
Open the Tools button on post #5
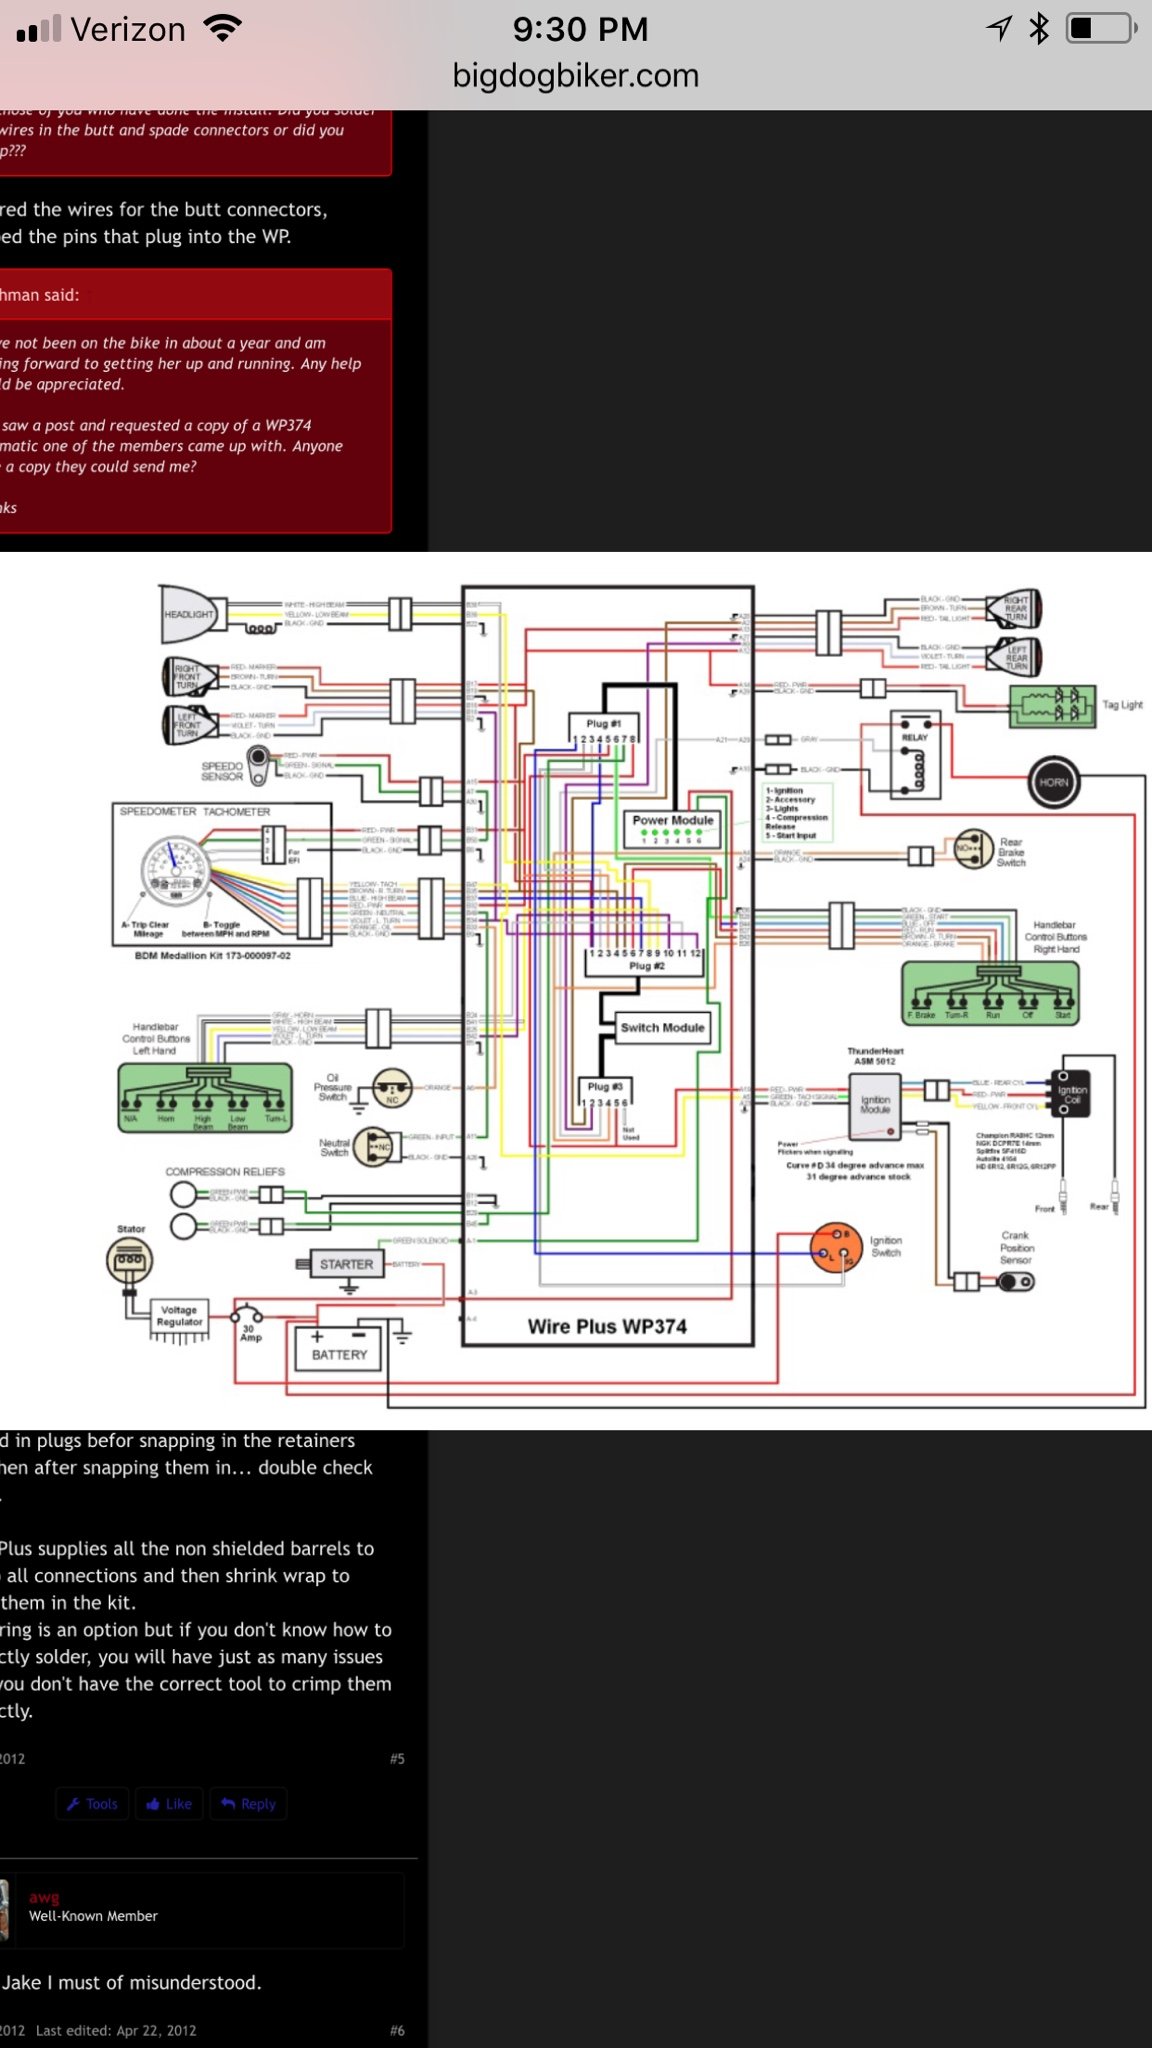click(92, 1804)
